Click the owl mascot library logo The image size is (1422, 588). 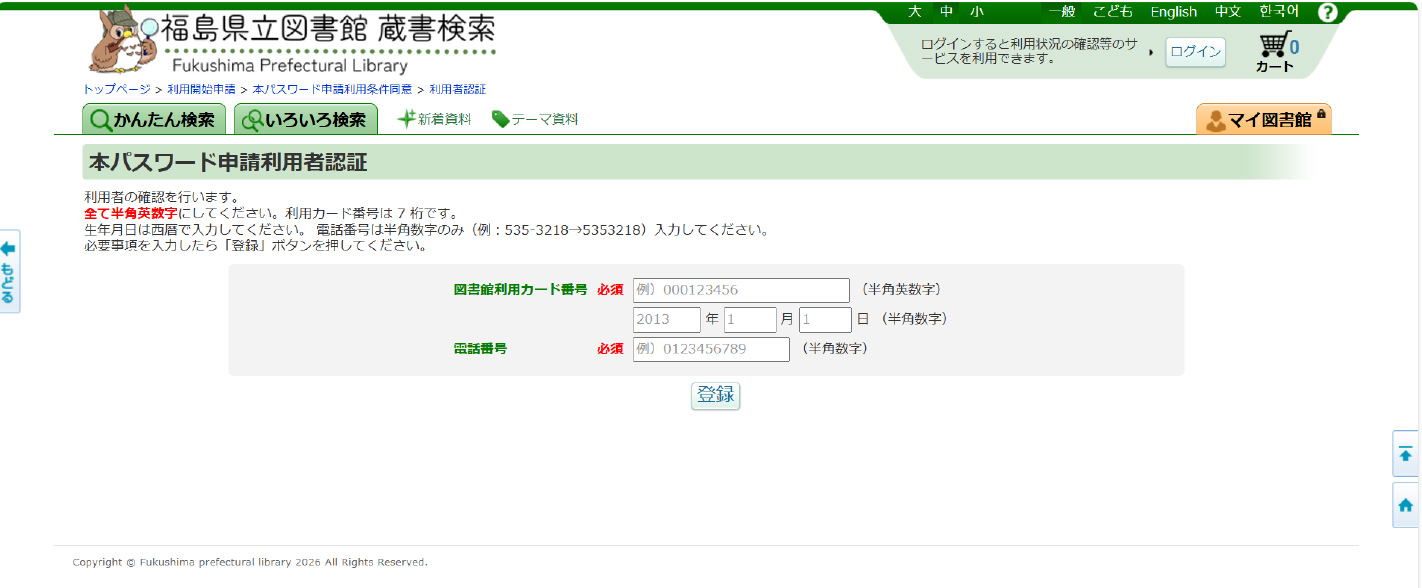[122, 42]
